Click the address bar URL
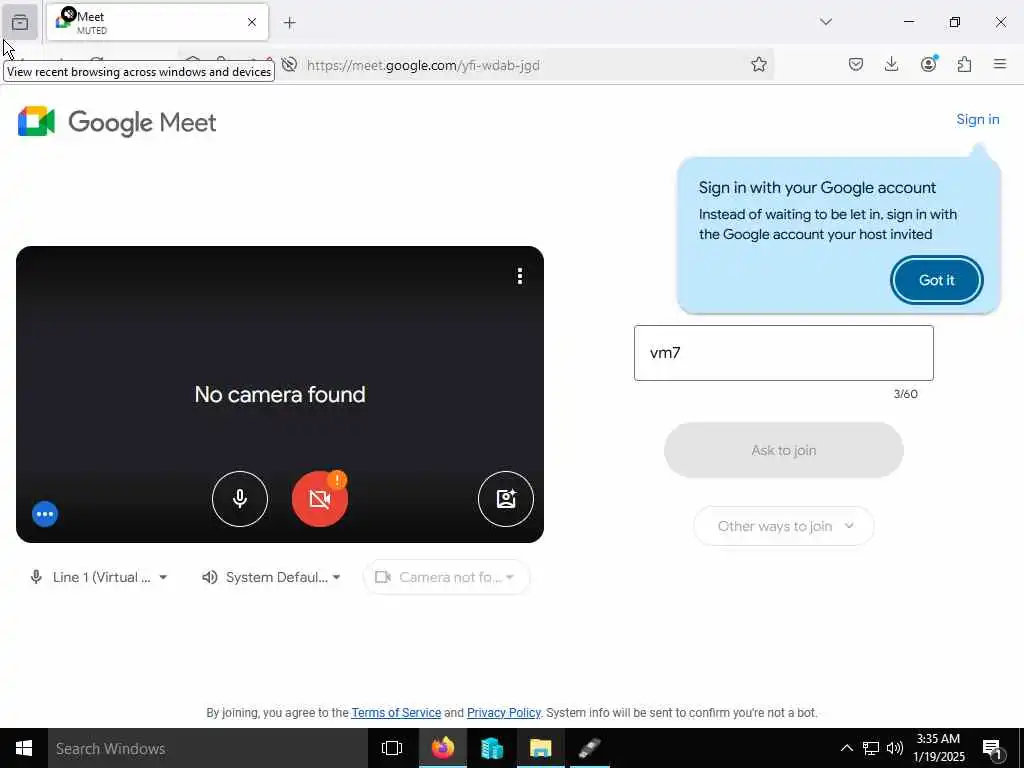Image resolution: width=1024 pixels, height=768 pixels. (423, 65)
